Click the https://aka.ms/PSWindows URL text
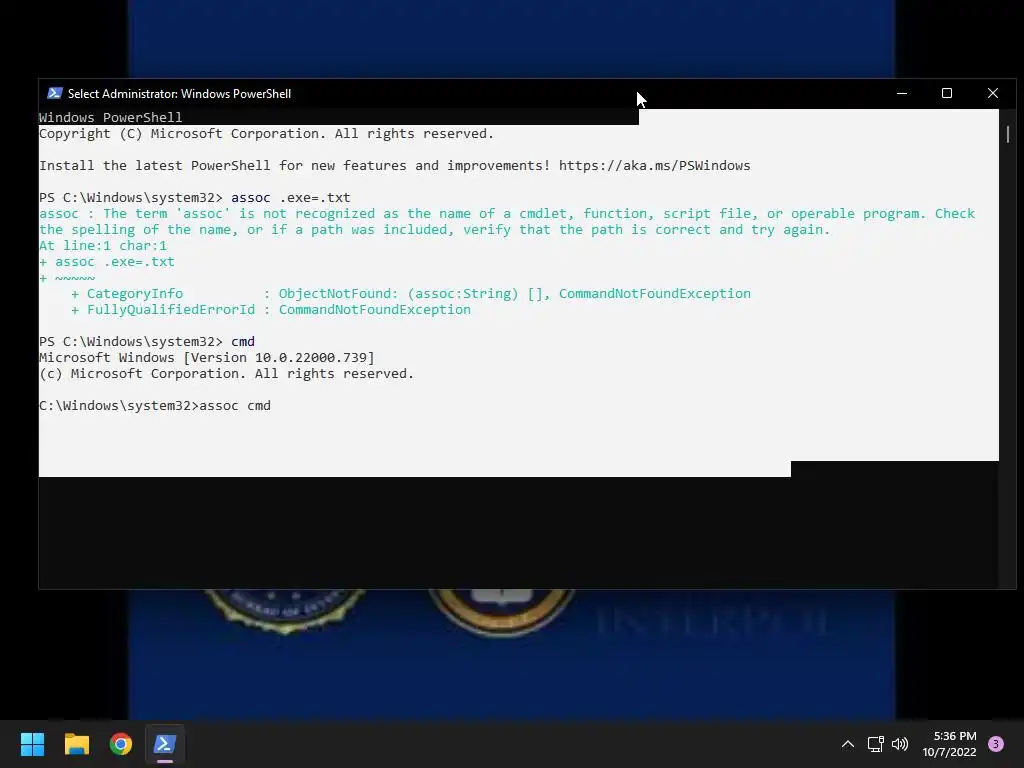Viewport: 1024px width, 768px height. 654,165
